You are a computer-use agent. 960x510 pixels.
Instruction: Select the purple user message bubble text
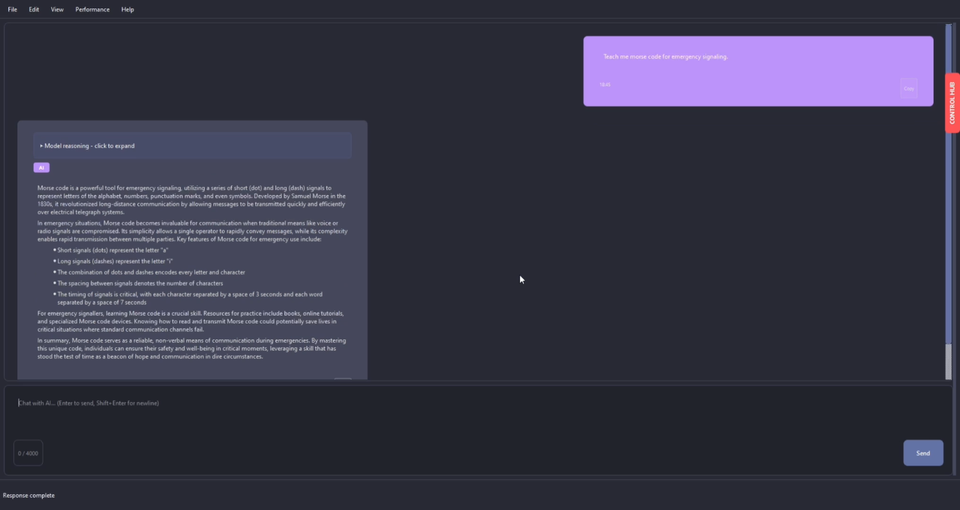point(666,56)
